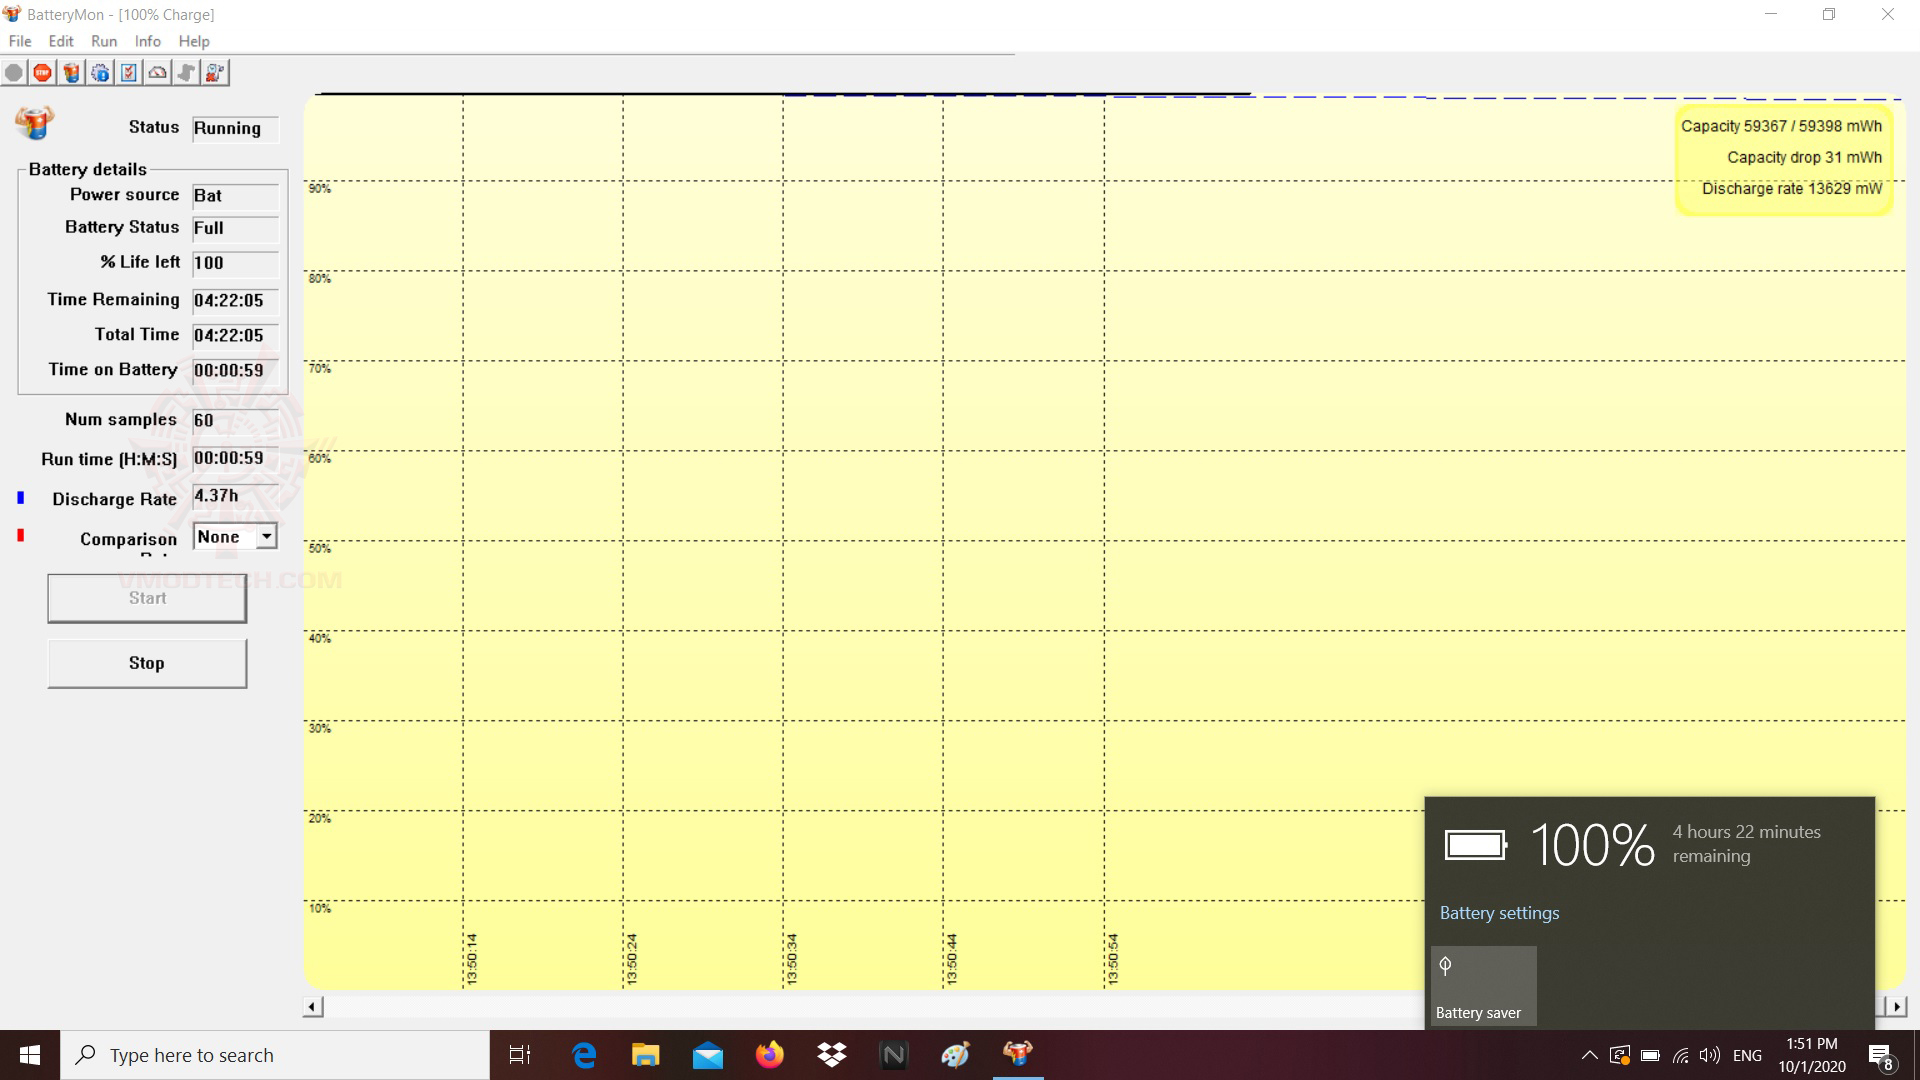Viewport: 1920px width, 1080px height.
Task: Open Battery settings link
Action: coord(1499,913)
